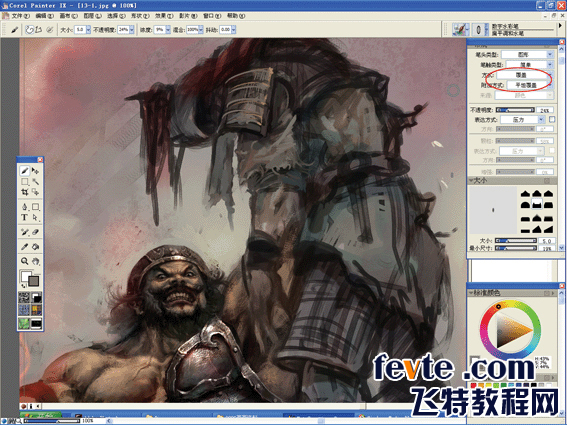Choose the Rectangular Shape tool
The image size is (567, 425).
click(x=35, y=207)
